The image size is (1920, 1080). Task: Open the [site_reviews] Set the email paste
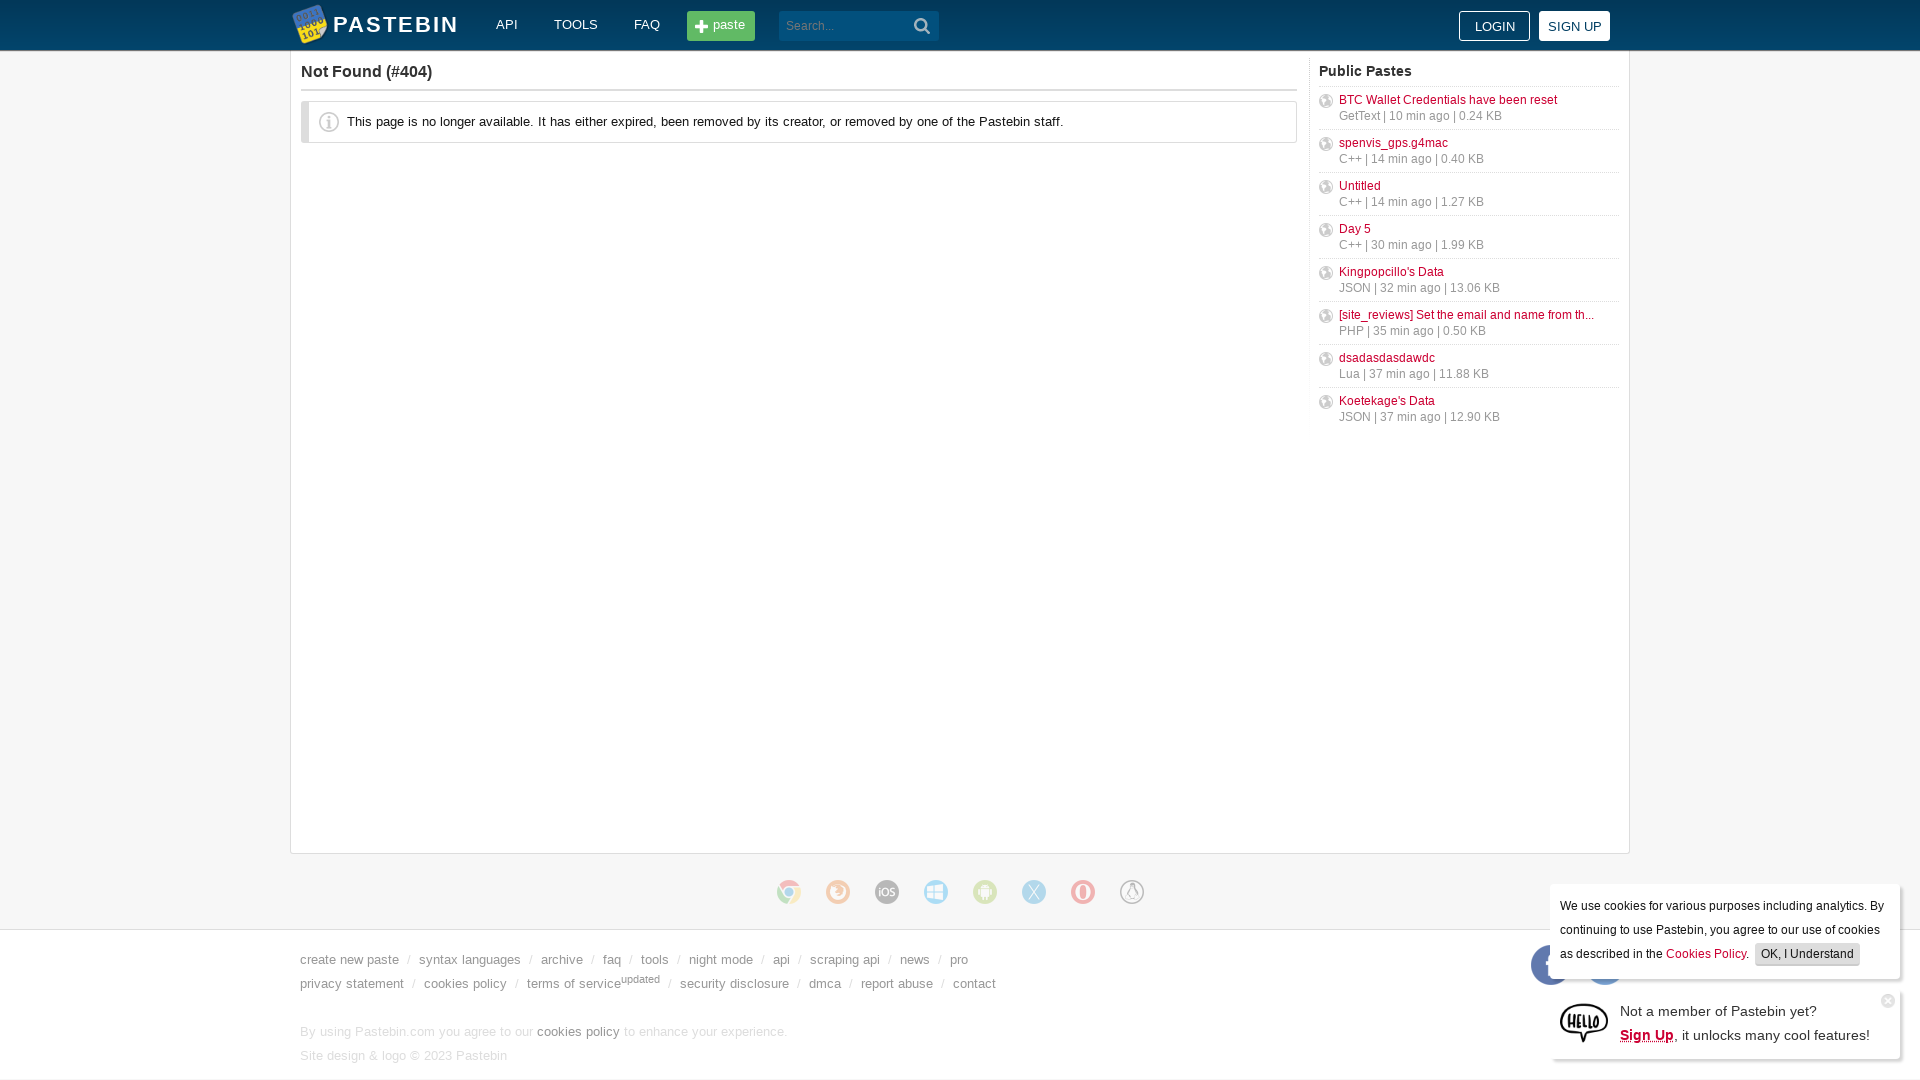pyautogui.click(x=1467, y=315)
